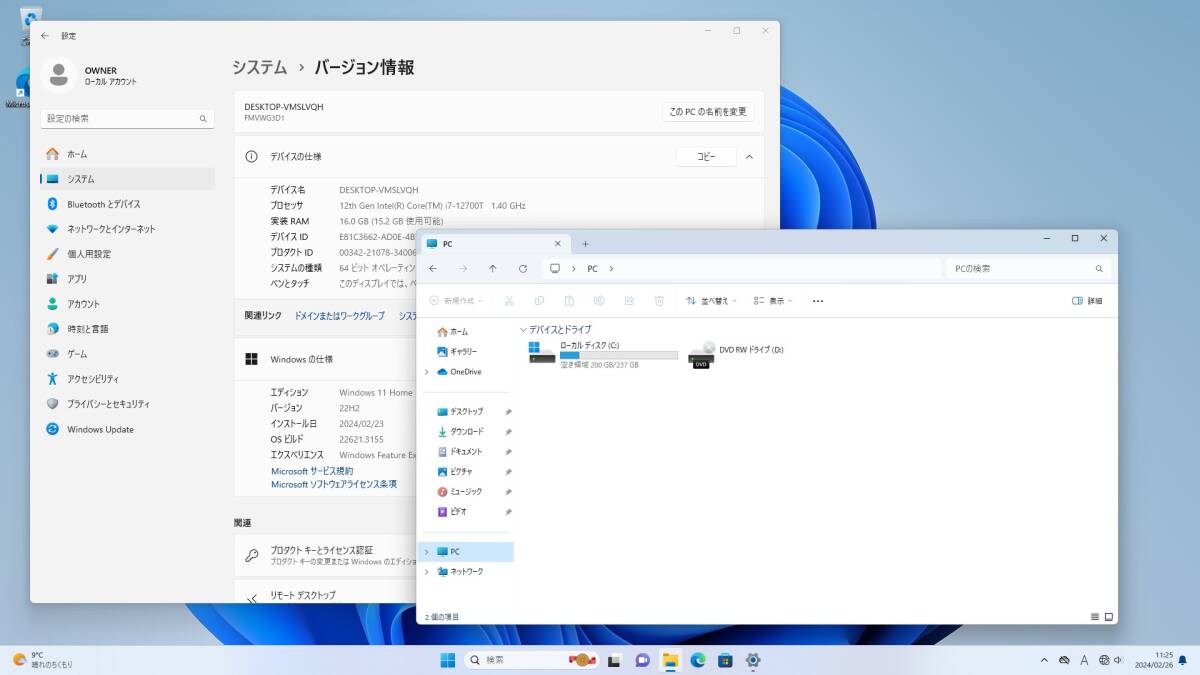Switch to the PC tab in Explorer
This screenshot has width=1200, height=675.
click(x=446, y=243)
